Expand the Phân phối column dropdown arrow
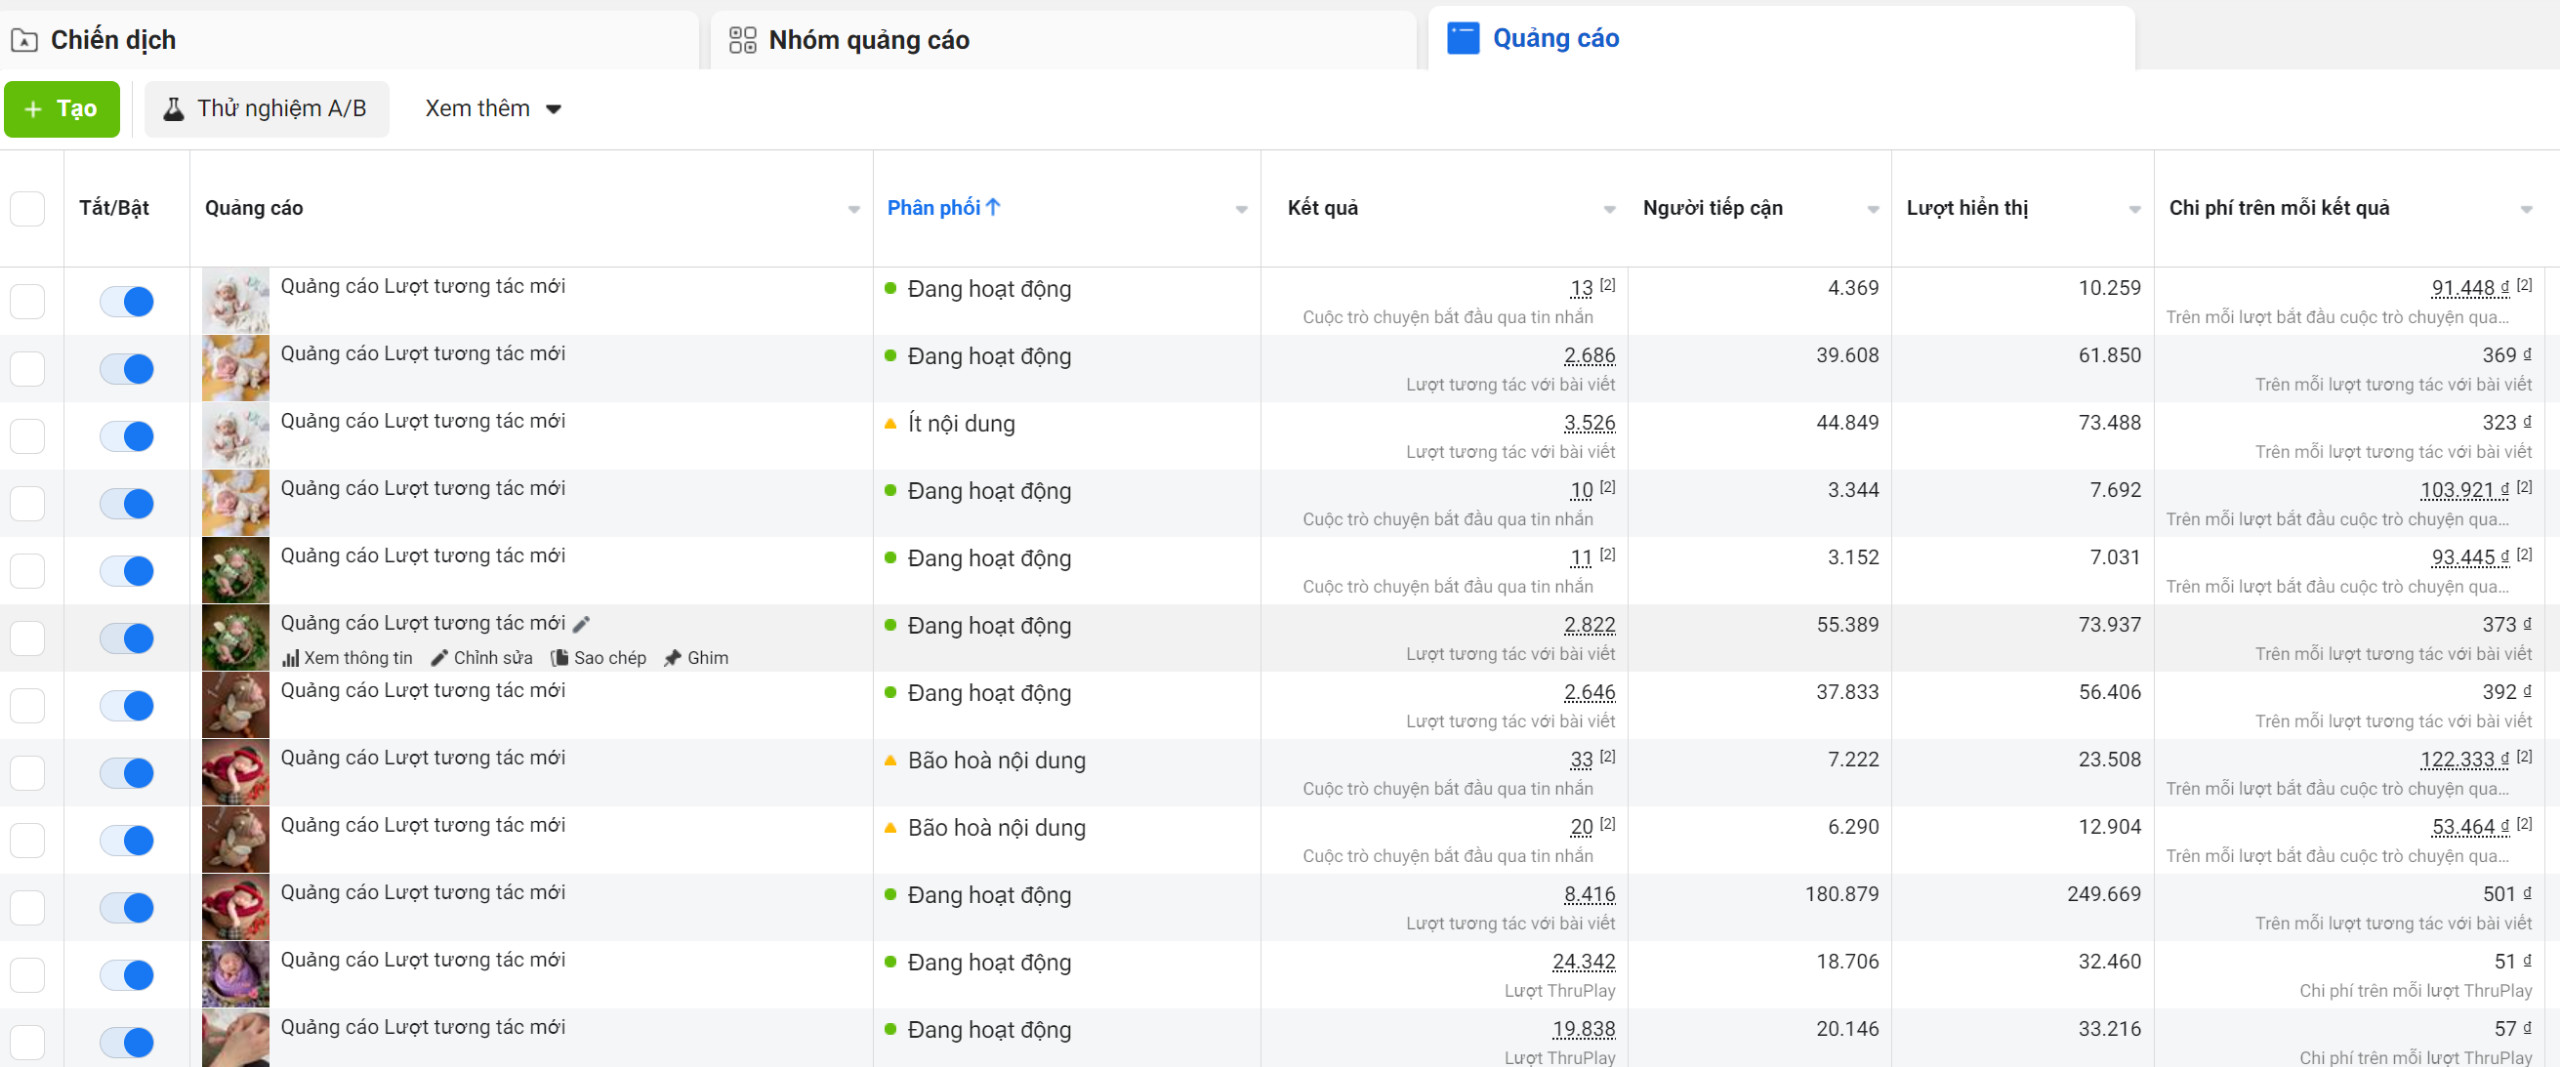The height and width of the screenshot is (1067, 2560). point(1241,209)
